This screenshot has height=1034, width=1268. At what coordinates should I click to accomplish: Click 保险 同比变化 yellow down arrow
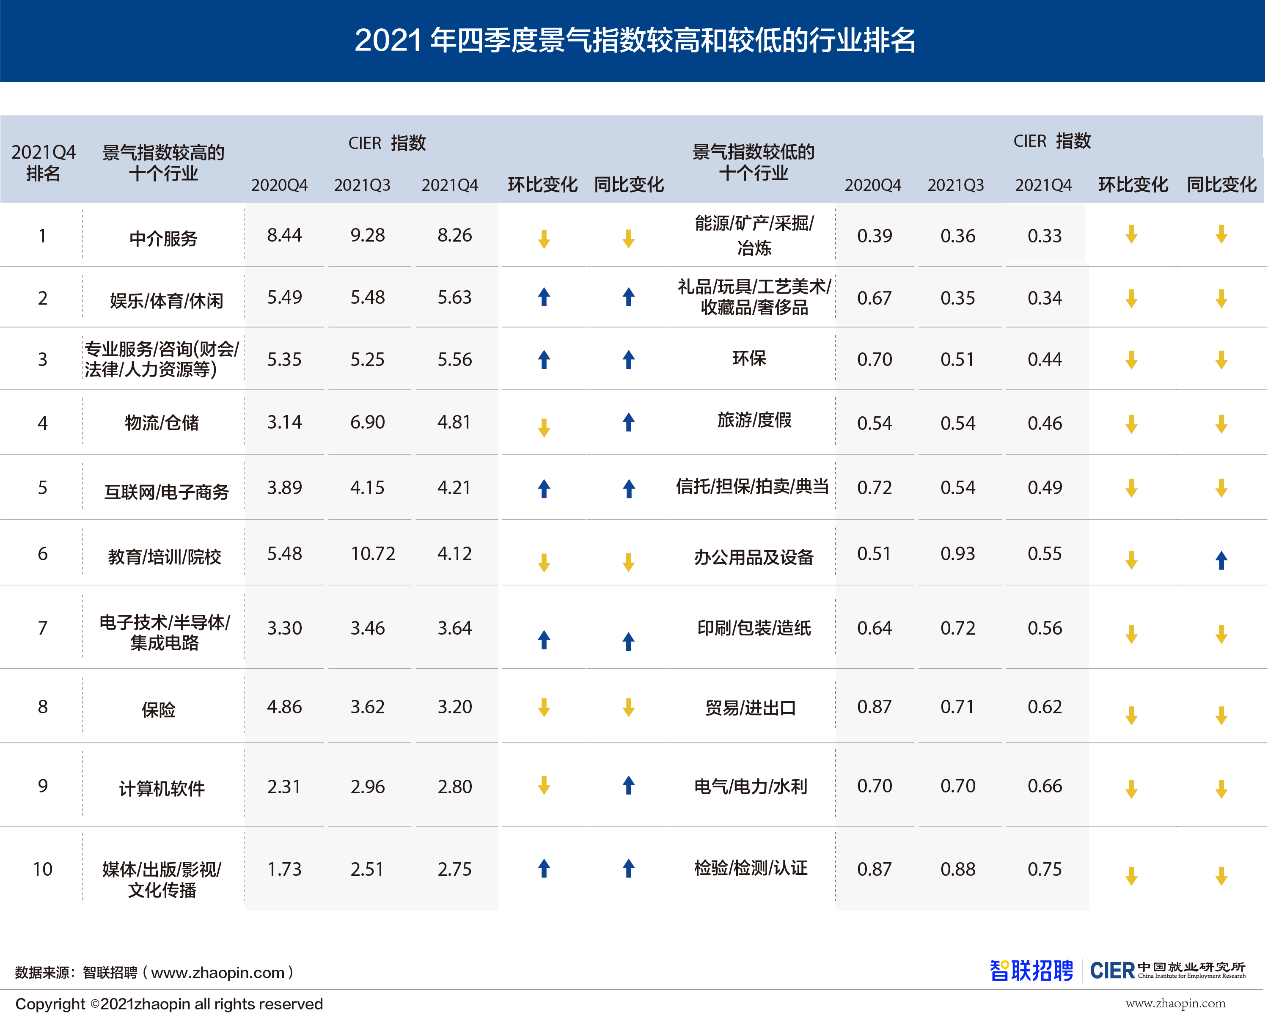click(x=628, y=708)
